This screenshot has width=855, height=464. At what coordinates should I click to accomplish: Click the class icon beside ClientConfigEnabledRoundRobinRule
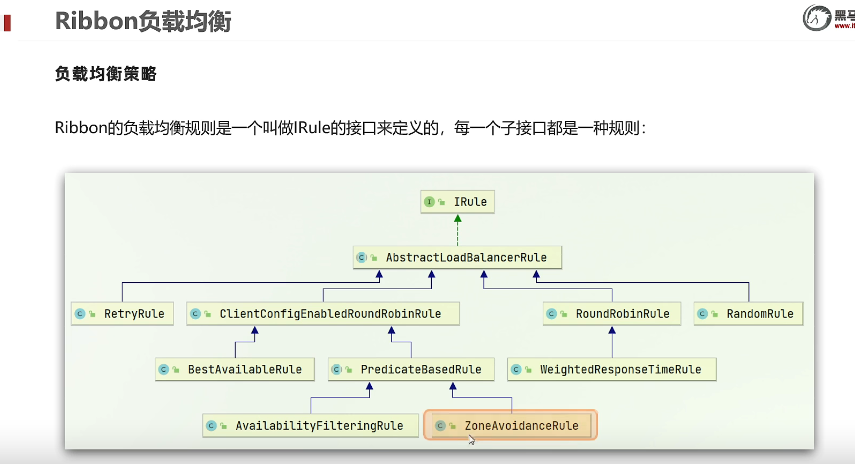coord(195,314)
